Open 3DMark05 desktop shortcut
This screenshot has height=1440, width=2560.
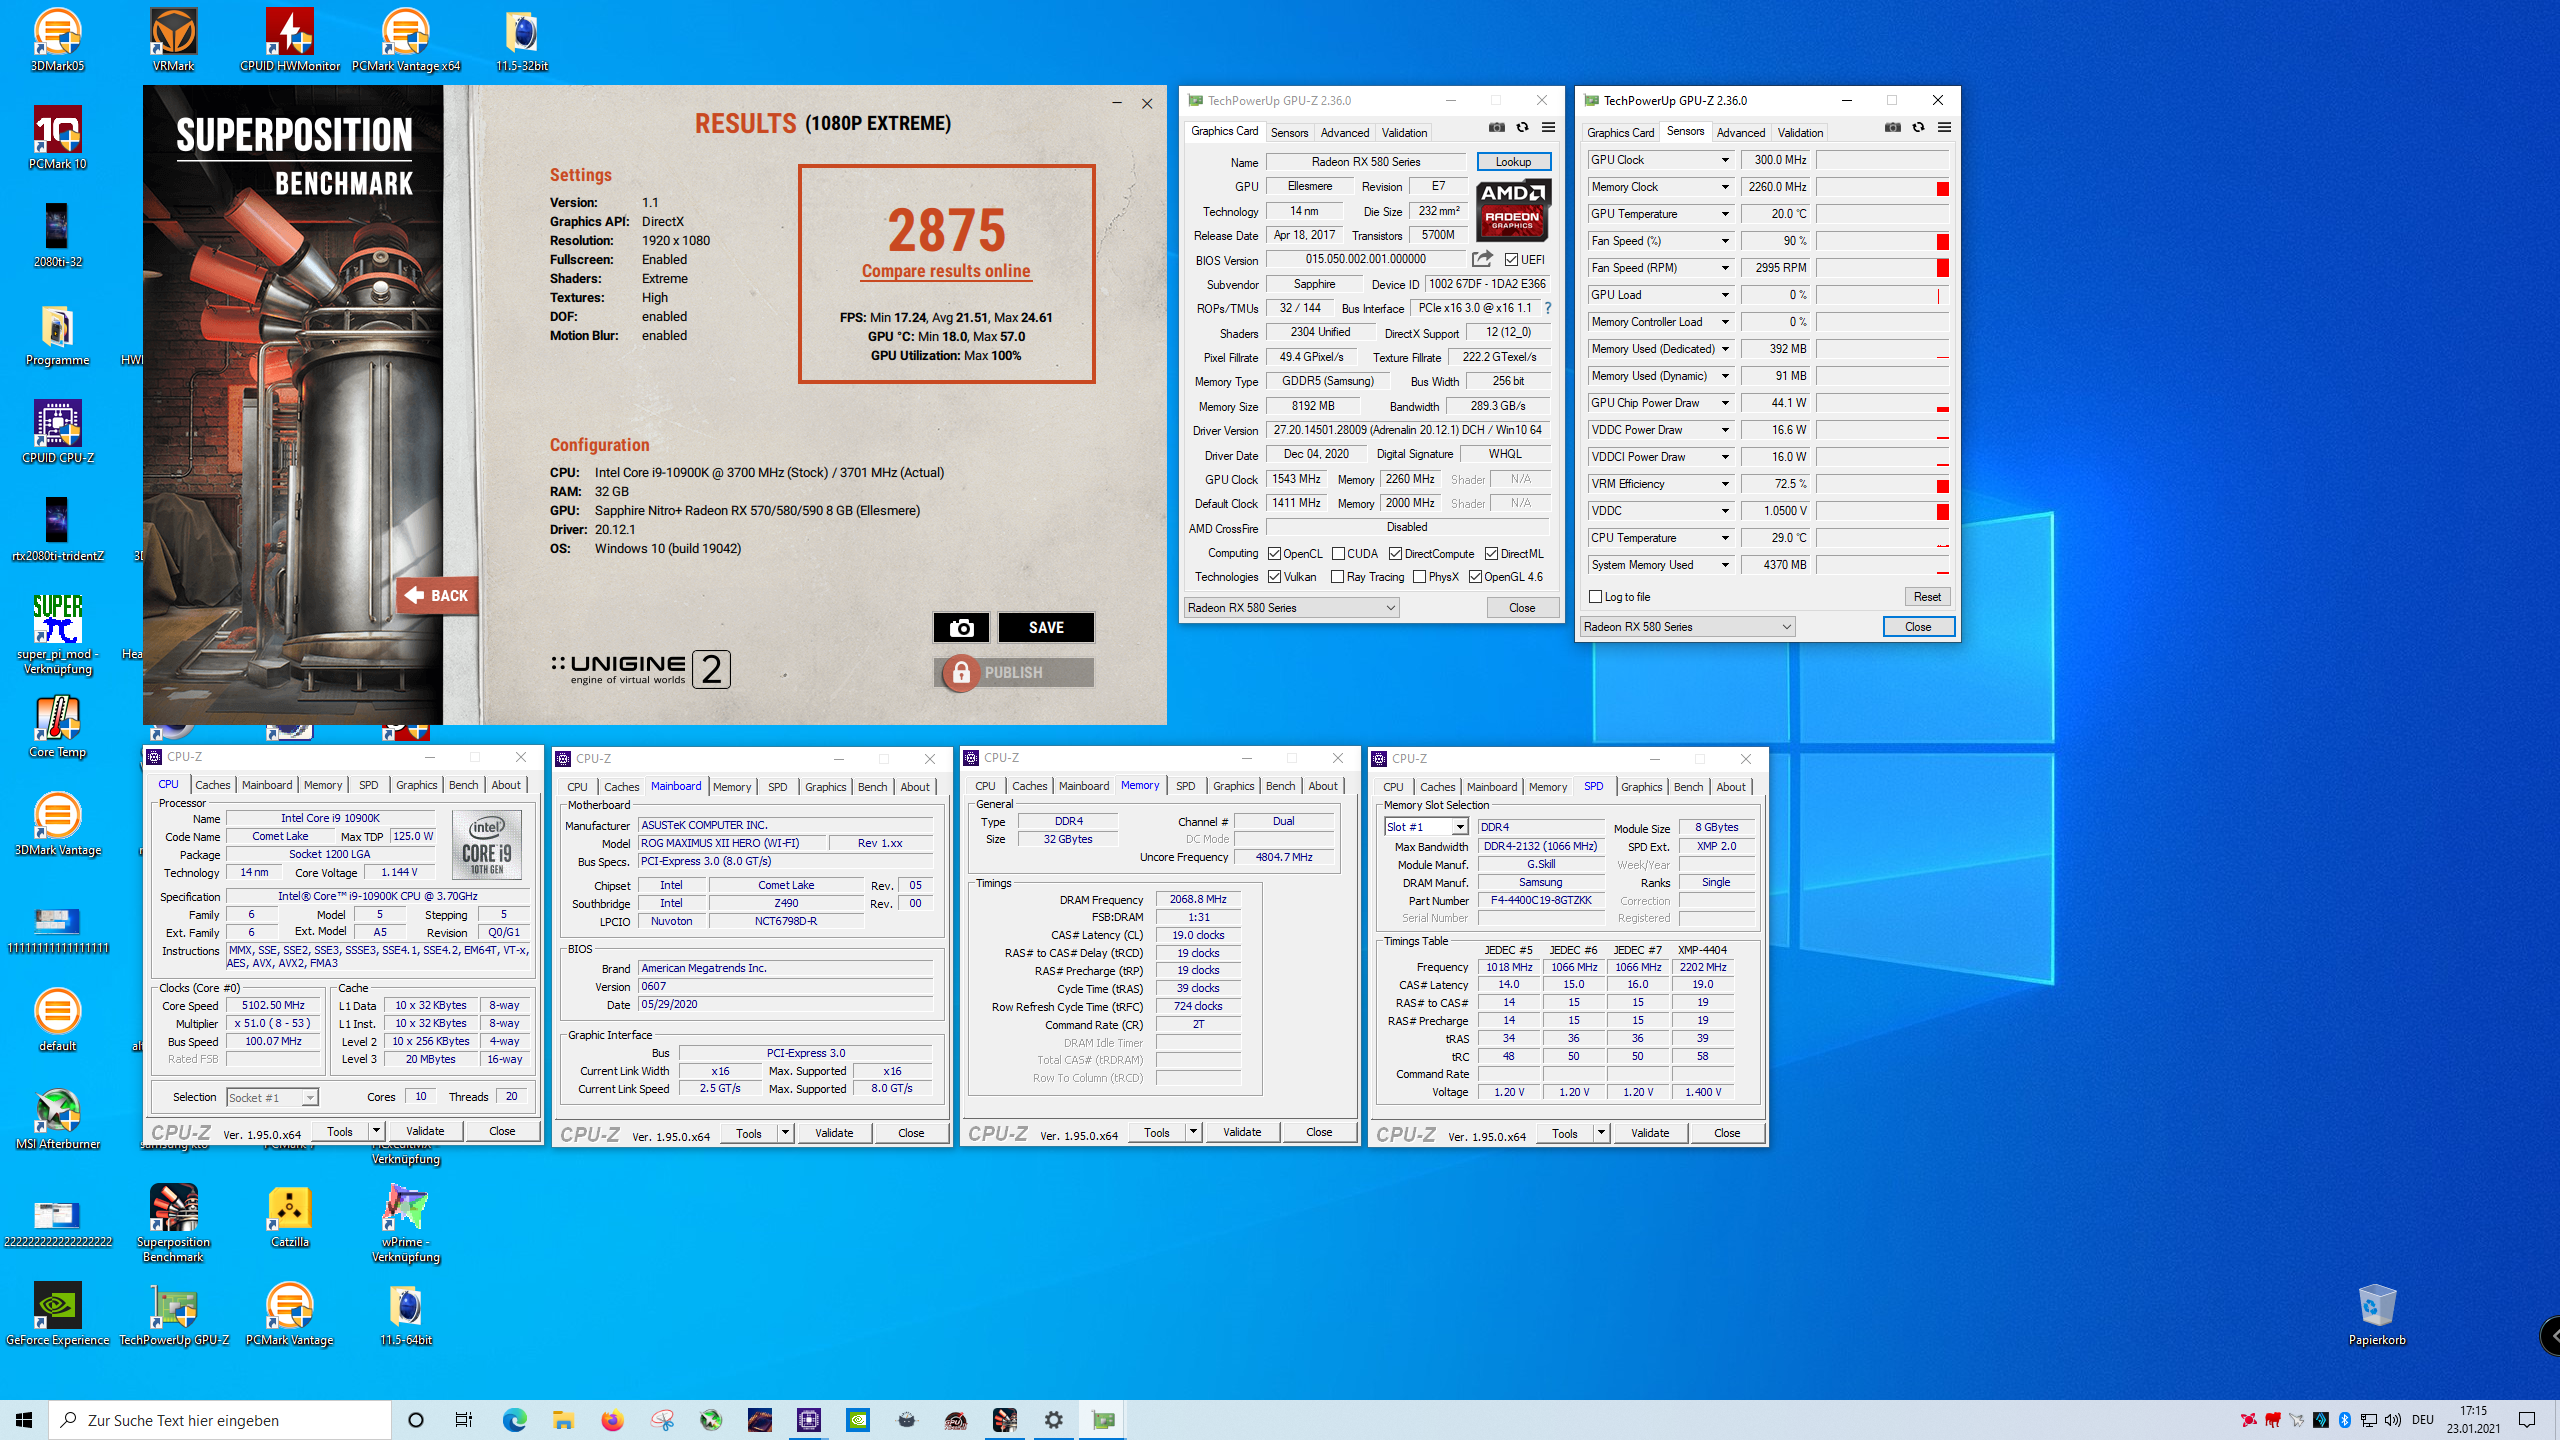click(x=57, y=40)
